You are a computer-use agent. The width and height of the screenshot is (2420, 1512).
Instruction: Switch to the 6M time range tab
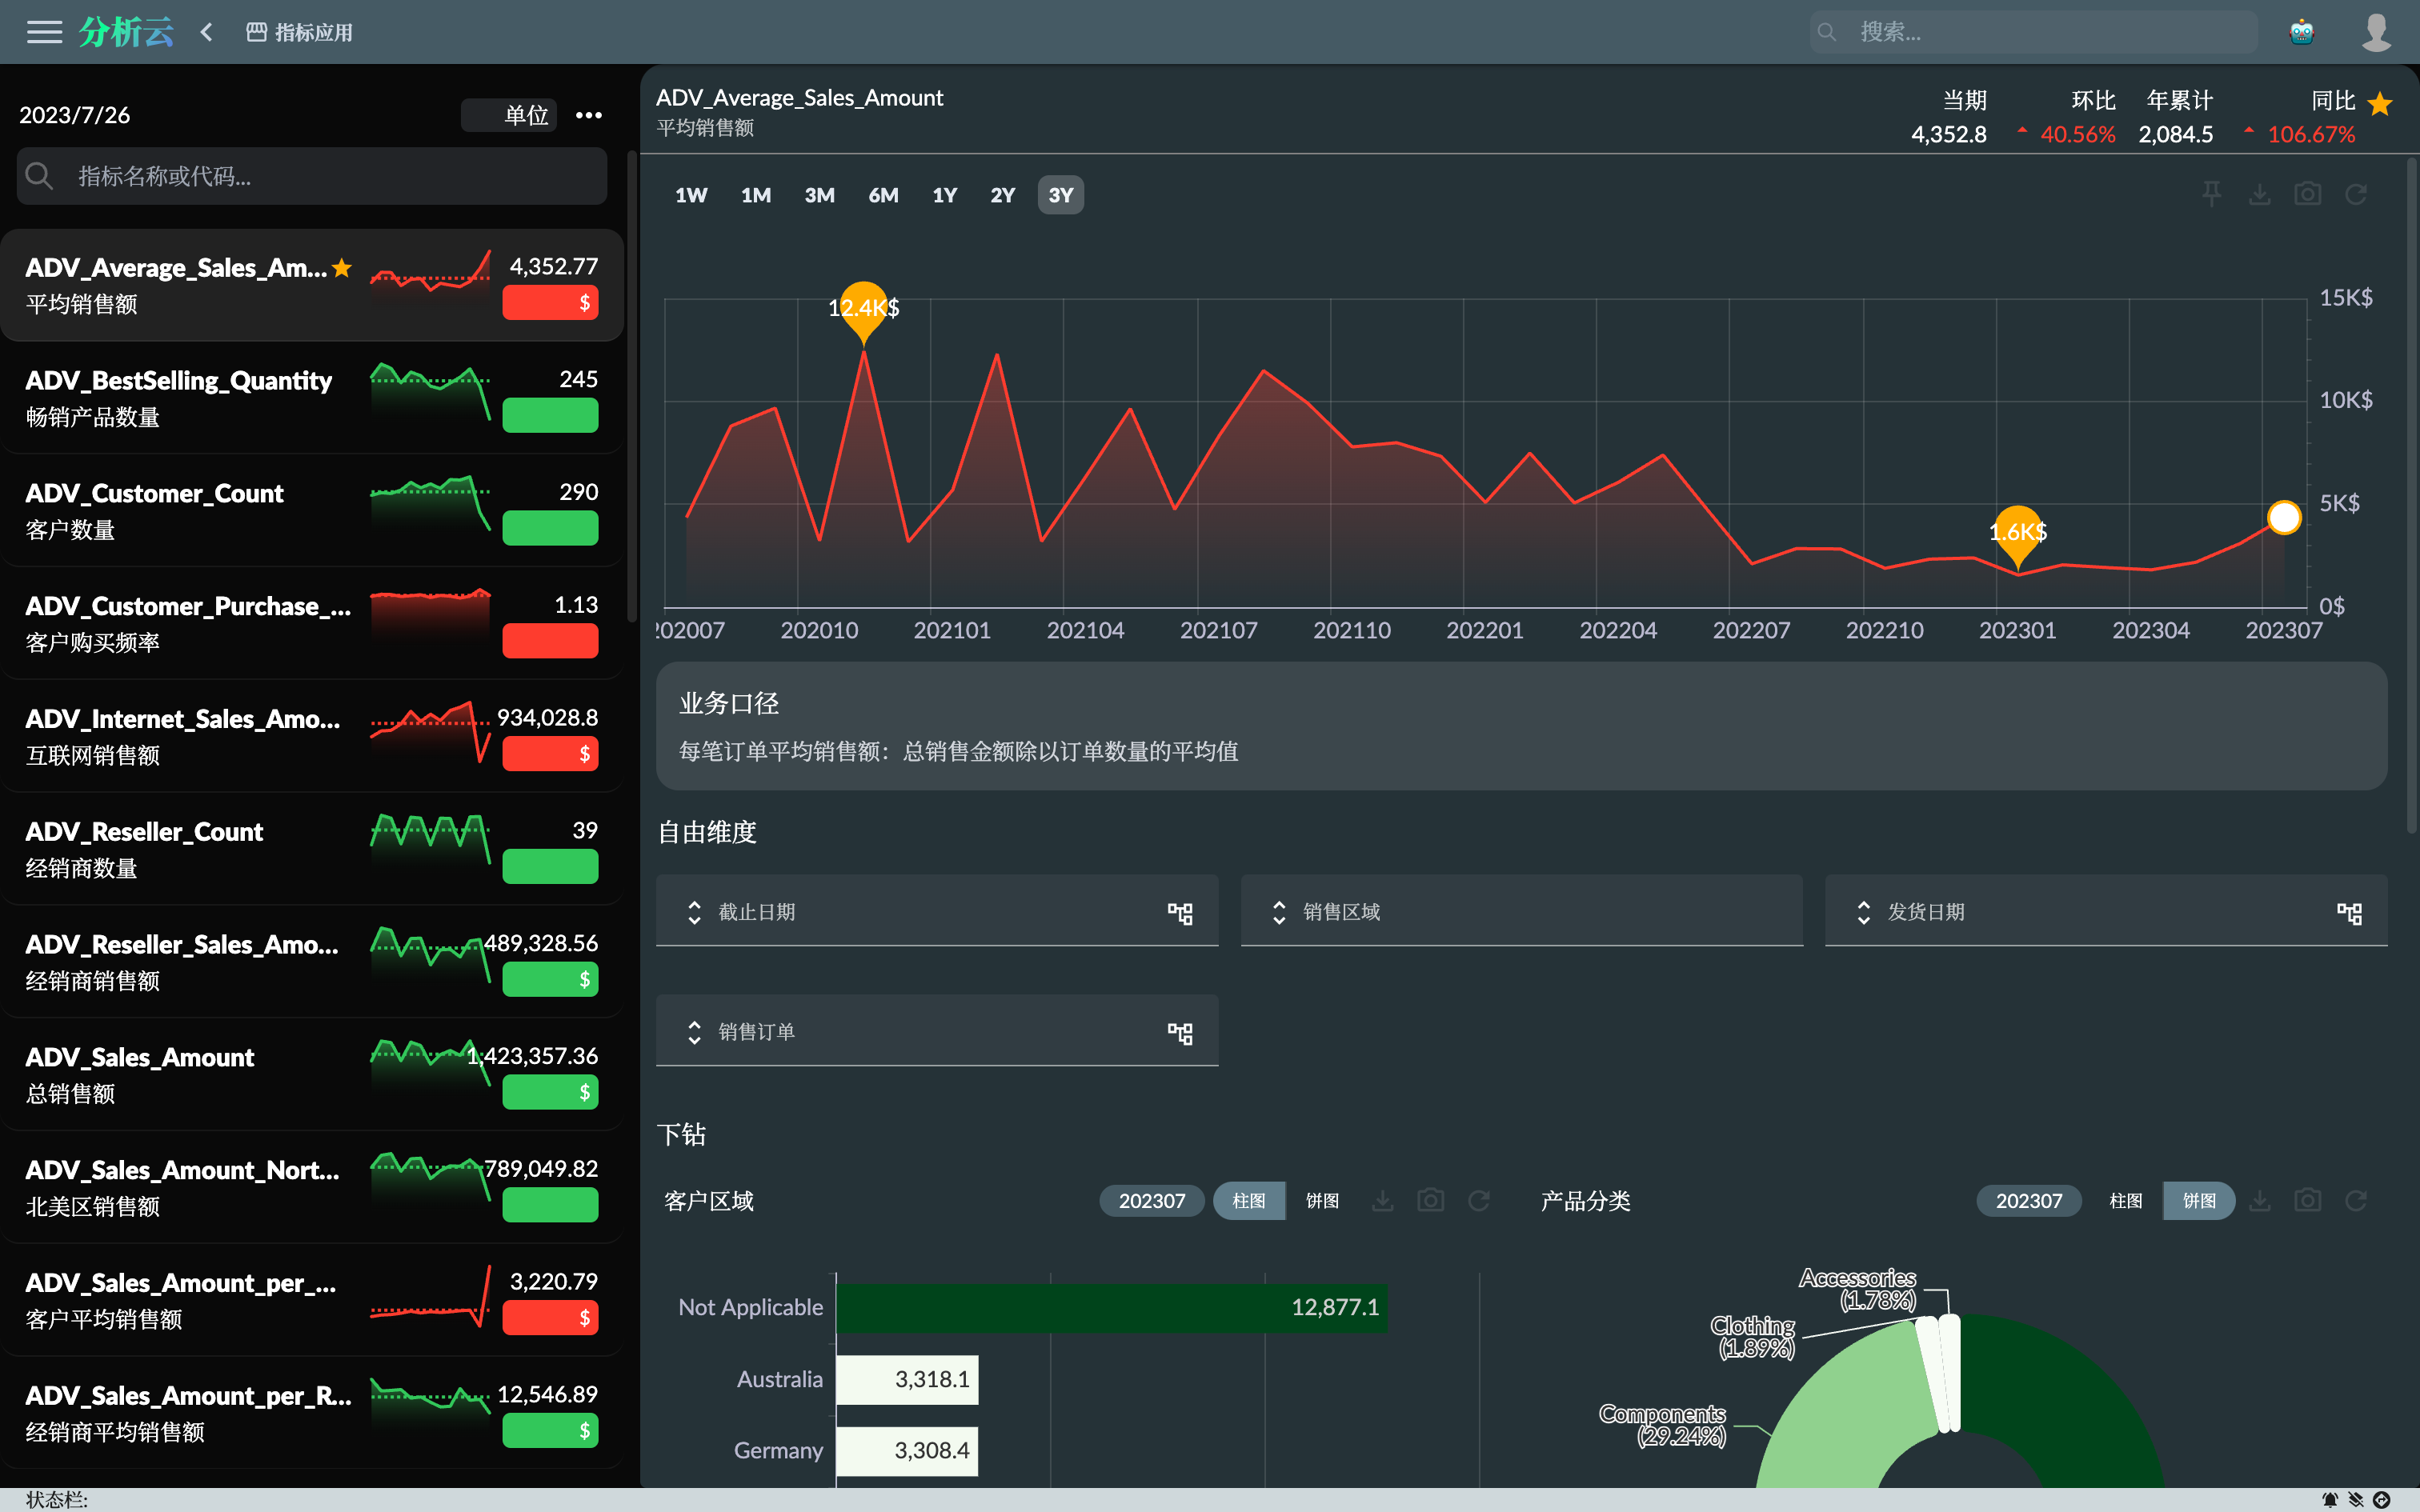click(x=883, y=194)
